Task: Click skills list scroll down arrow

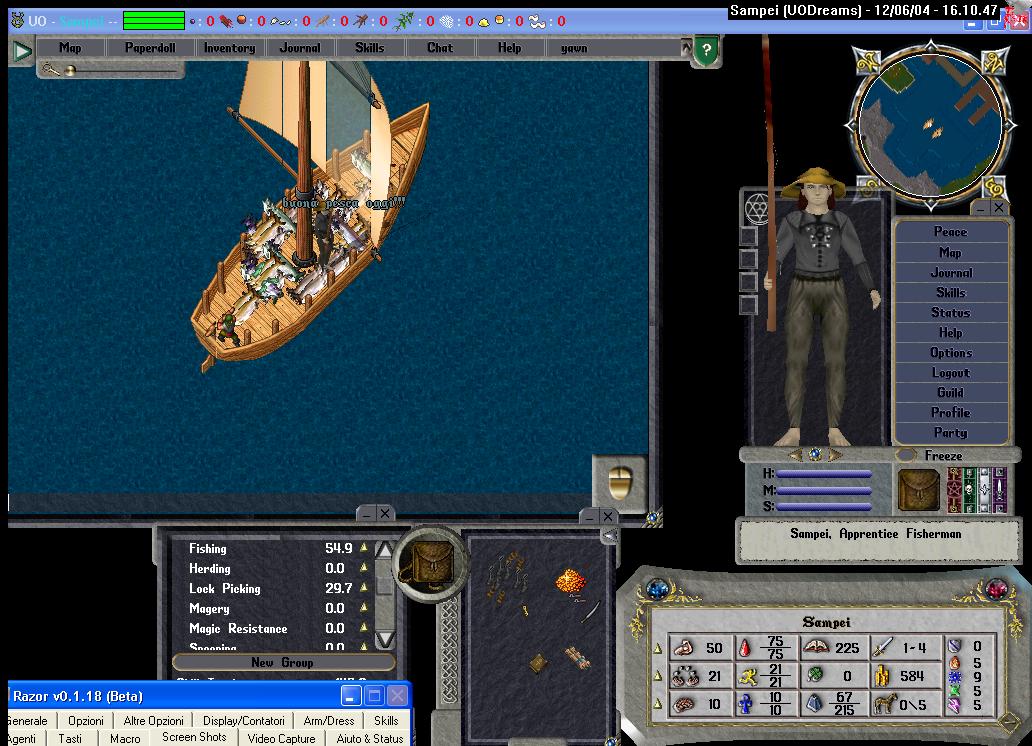Action: tap(385, 639)
